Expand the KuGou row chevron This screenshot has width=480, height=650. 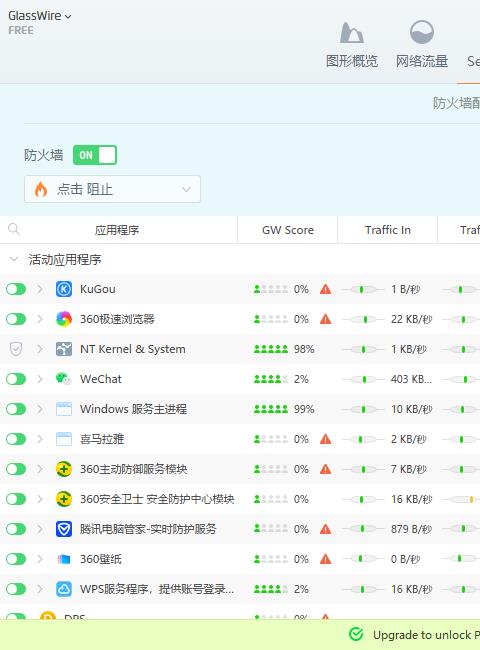[x=40, y=289]
